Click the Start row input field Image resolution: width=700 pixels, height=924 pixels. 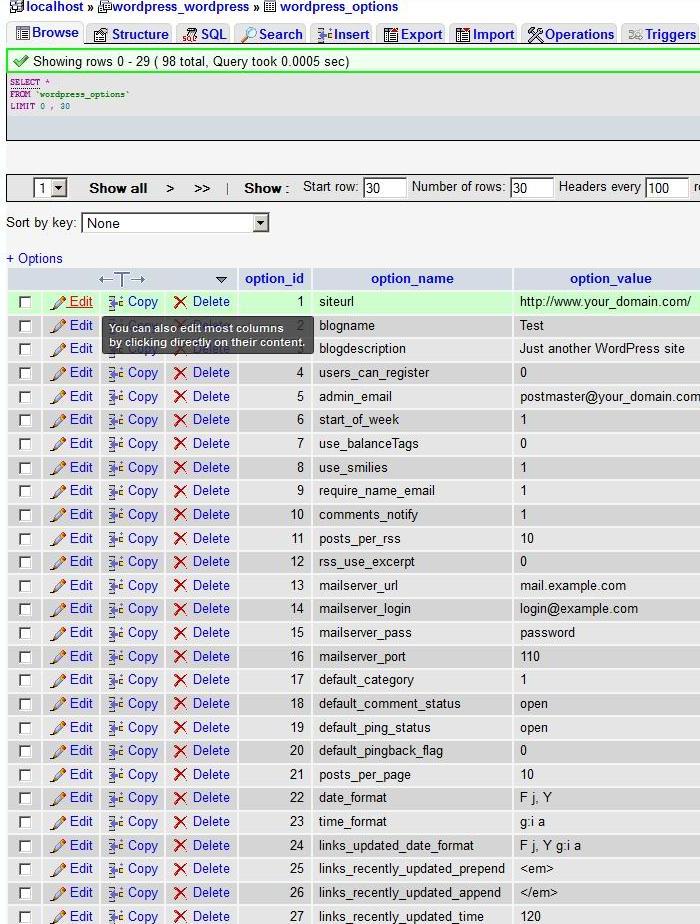384,188
